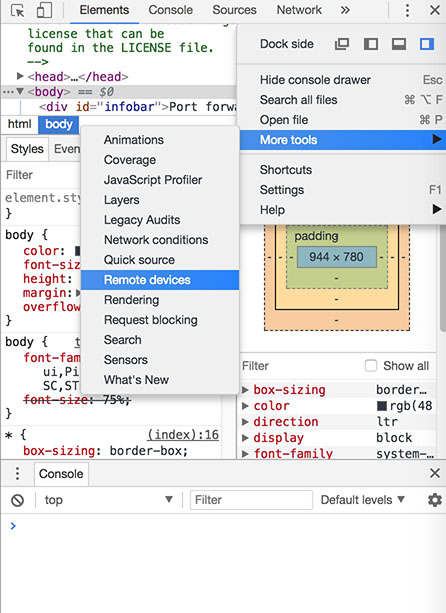Open Settings from the menu

click(342, 190)
